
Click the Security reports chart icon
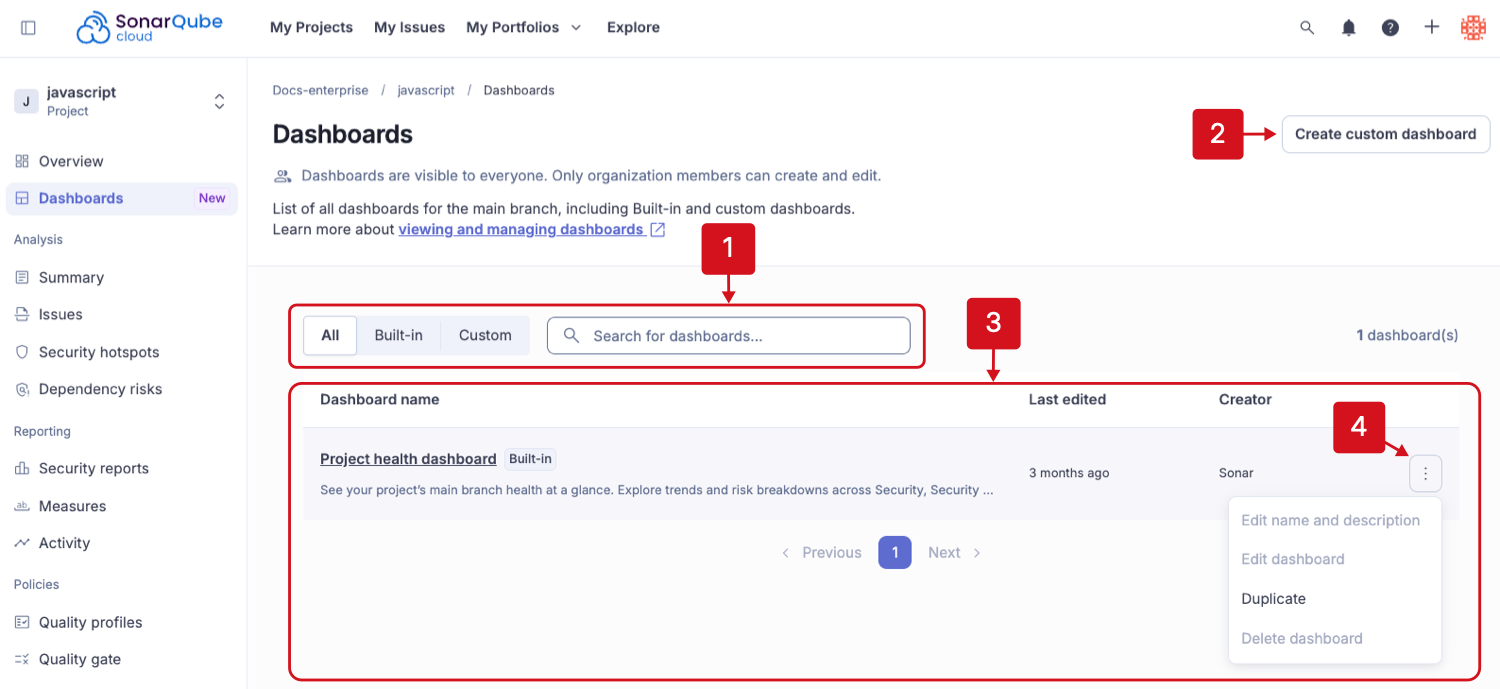(22, 468)
